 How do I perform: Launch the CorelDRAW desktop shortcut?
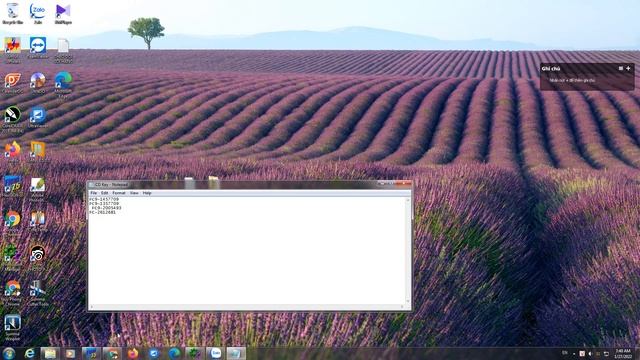click(x=12, y=119)
